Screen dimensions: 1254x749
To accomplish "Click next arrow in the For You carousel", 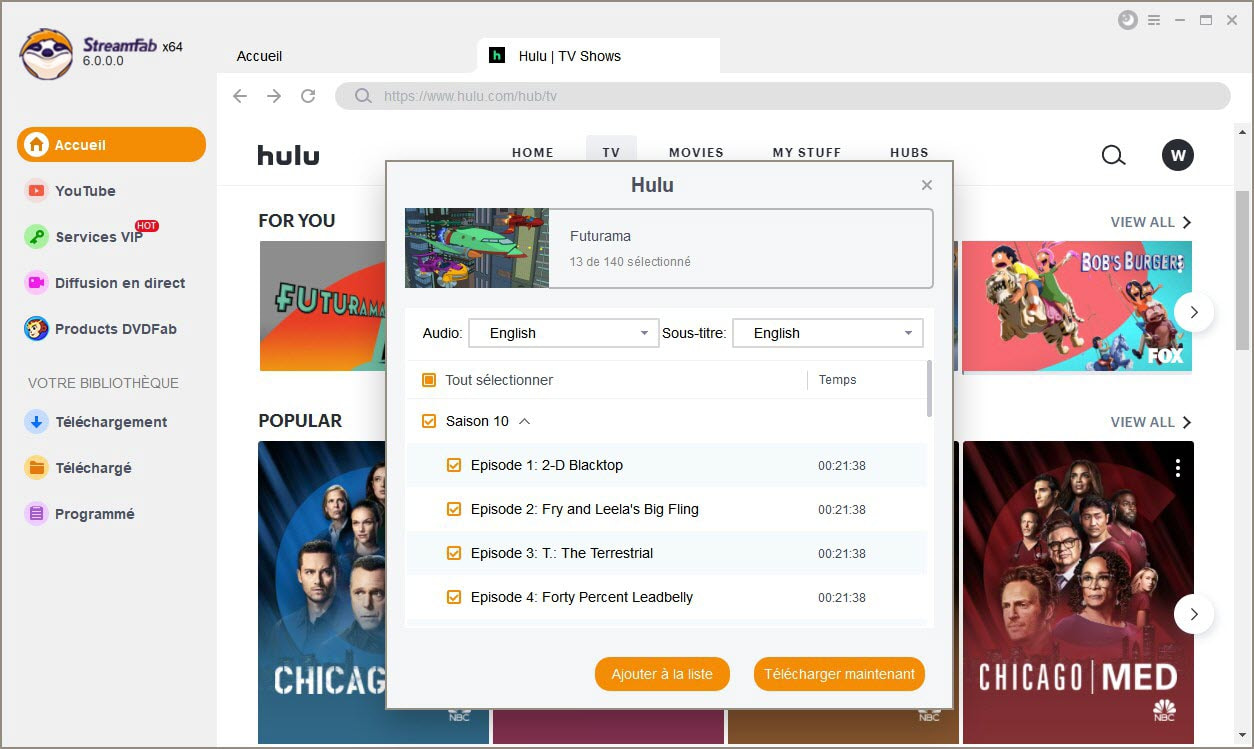I will (x=1194, y=313).
